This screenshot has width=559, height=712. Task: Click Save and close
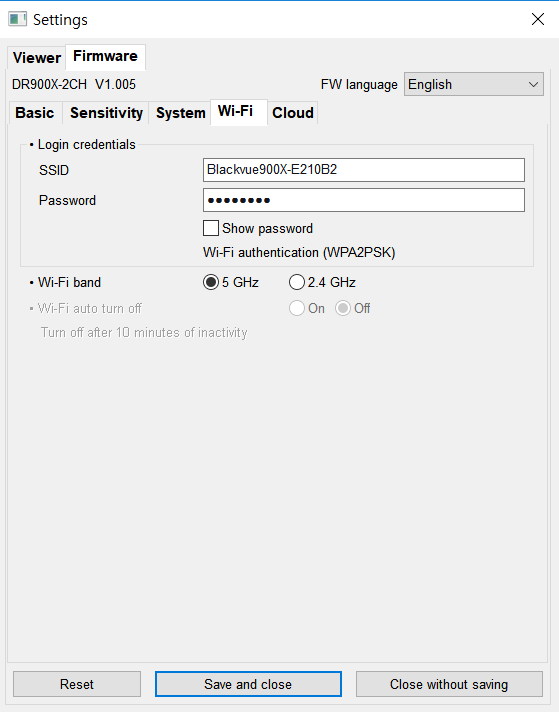pos(248,684)
